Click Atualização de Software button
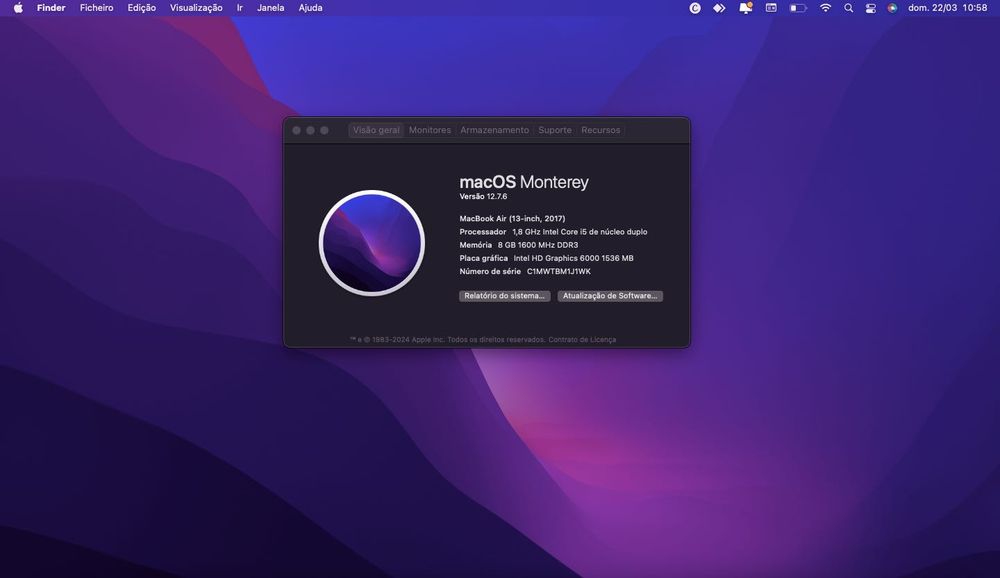1000x578 pixels. pyautogui.click(x=610, y=295)
